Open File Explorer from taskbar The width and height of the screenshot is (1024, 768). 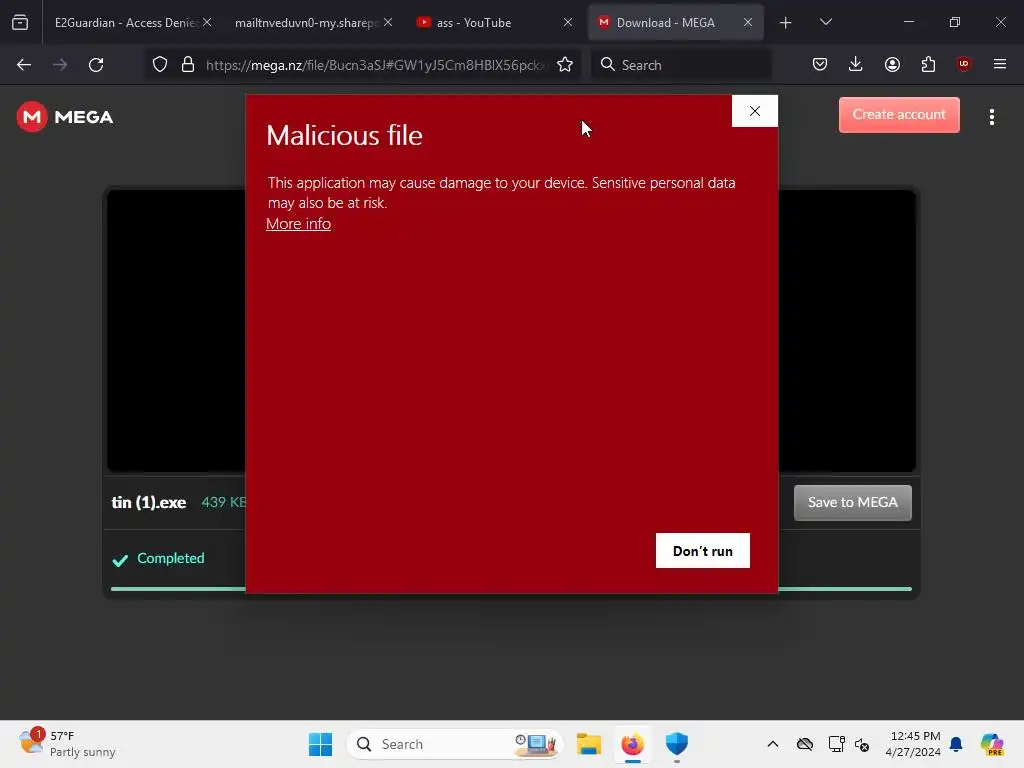pyautogui.click(x=588, y=744)
